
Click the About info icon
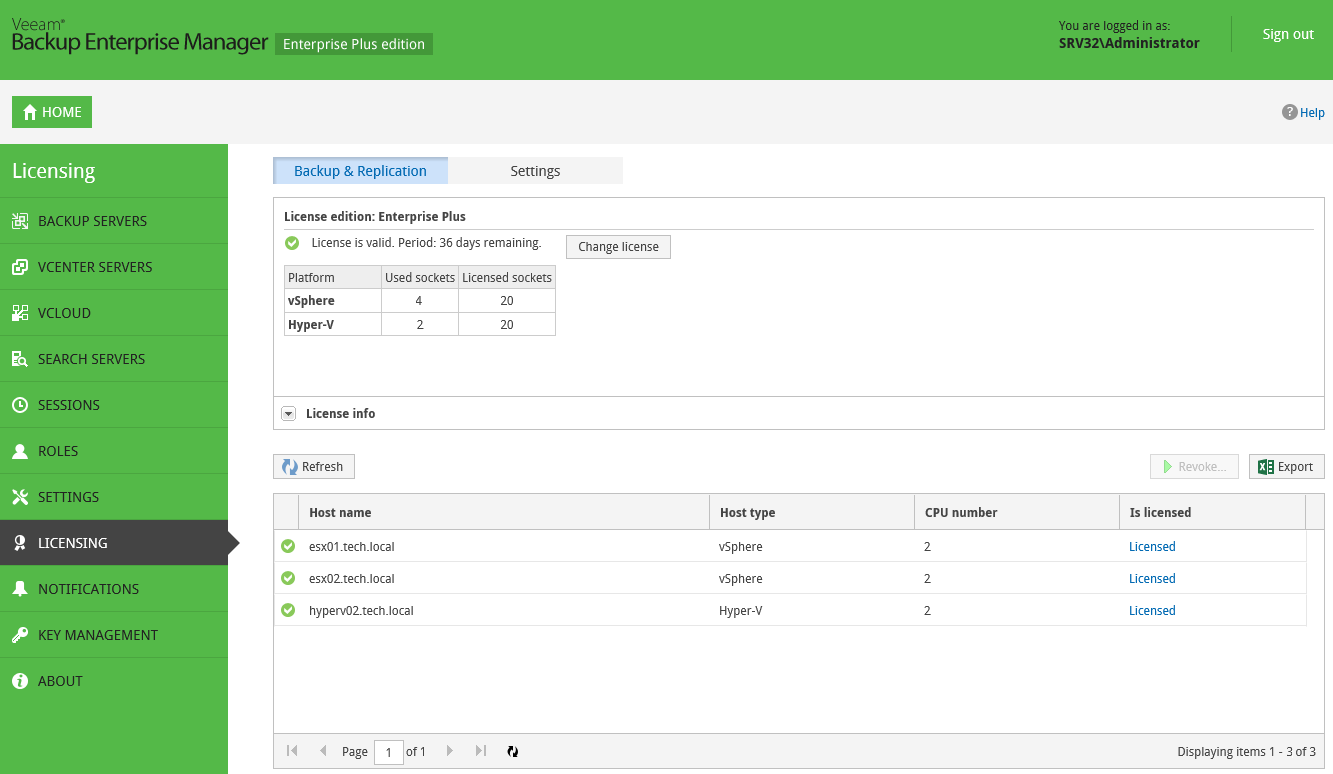tap(19, 681)
